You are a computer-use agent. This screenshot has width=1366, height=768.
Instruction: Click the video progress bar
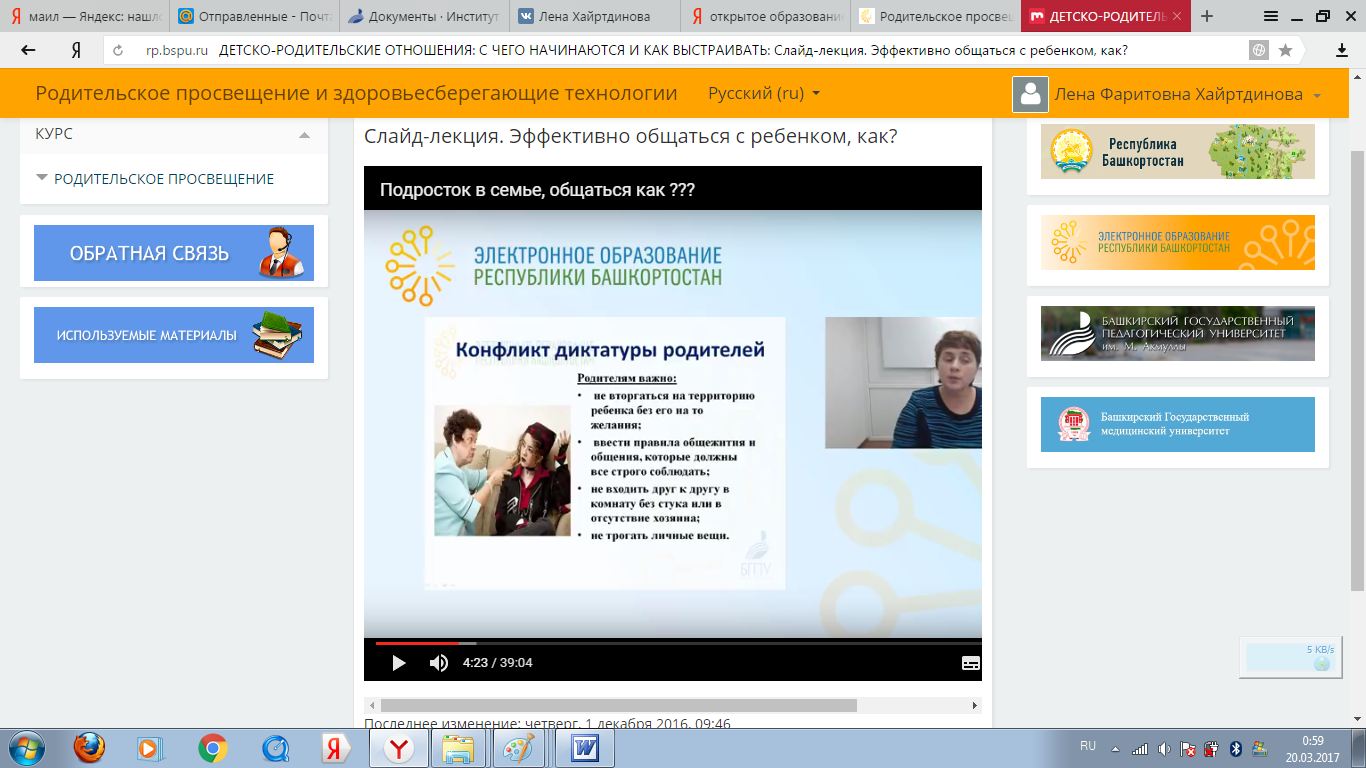tap(673, 643)
